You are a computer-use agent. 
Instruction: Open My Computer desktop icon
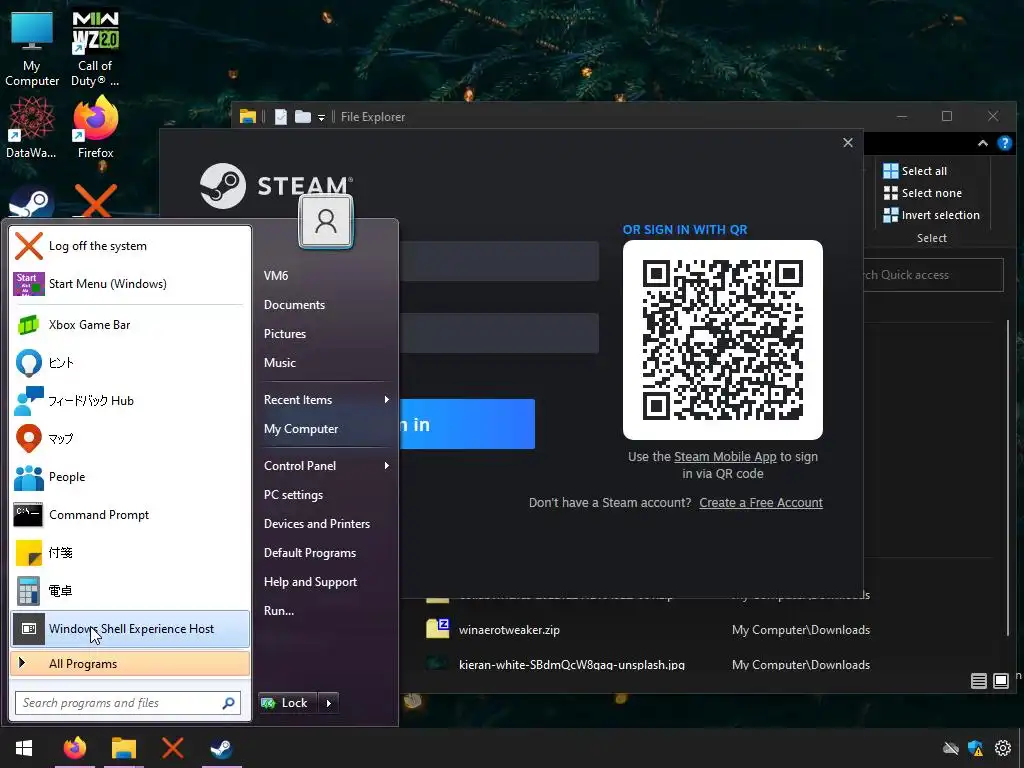coord(31,49)
